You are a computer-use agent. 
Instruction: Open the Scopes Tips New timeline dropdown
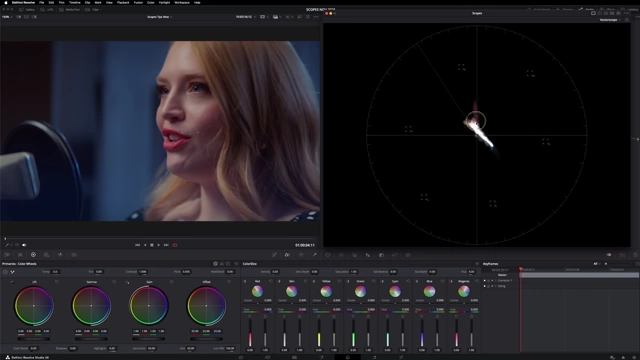(x=160, y=17)
